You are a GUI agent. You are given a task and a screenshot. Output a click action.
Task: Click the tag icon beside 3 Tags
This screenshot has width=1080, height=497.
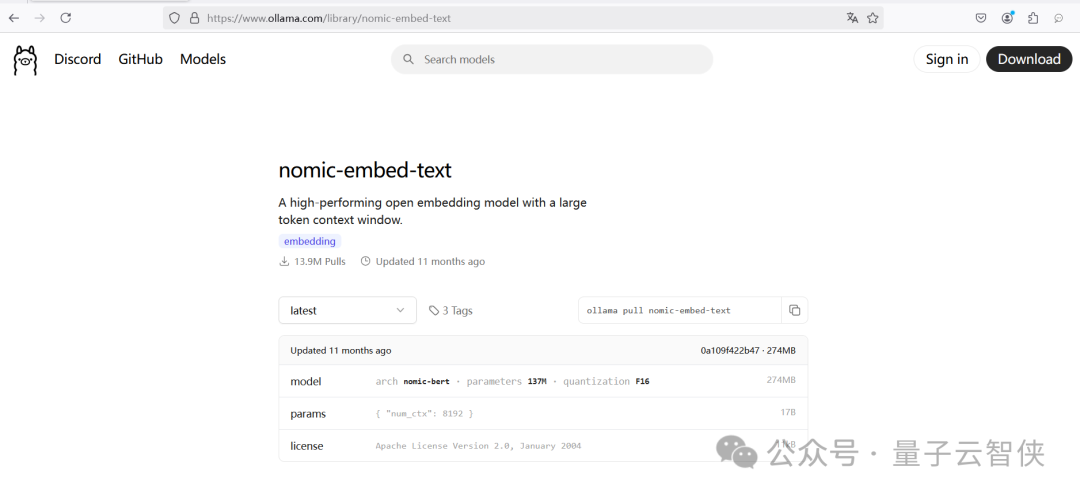[x=434, y=310]
